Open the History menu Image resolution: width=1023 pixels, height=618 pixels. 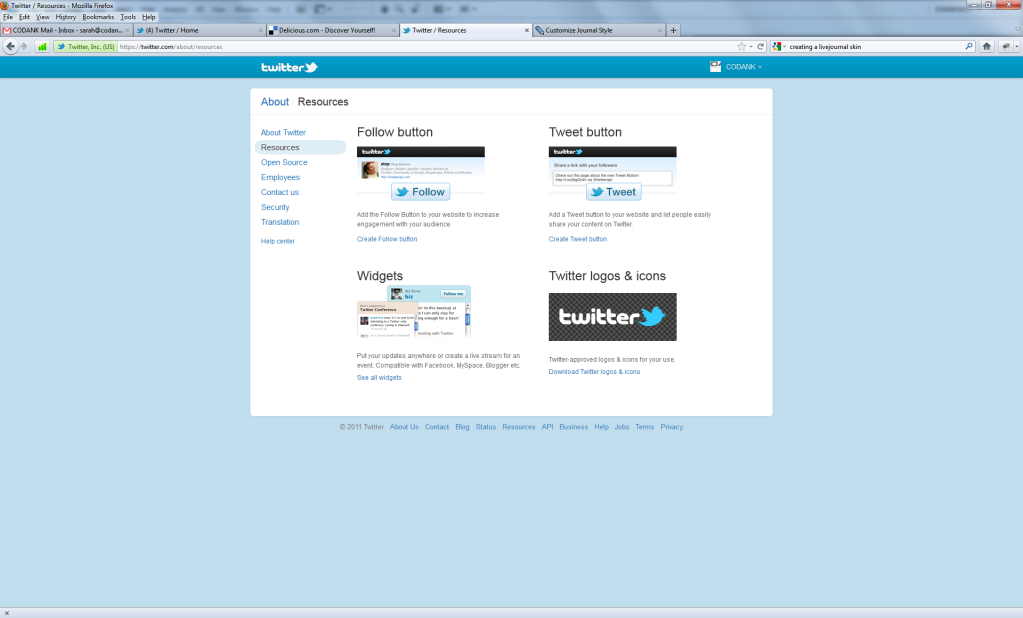click(65, 17)
